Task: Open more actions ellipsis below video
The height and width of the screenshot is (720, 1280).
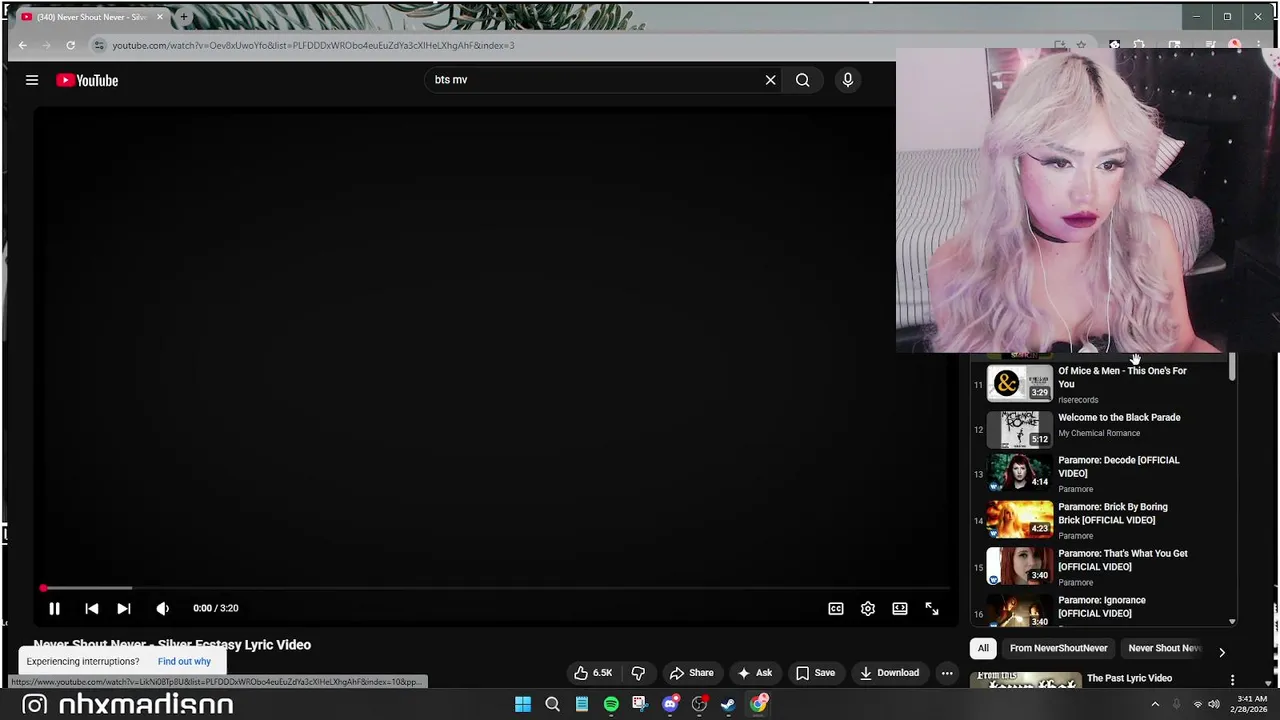Action: pos(946,673)
